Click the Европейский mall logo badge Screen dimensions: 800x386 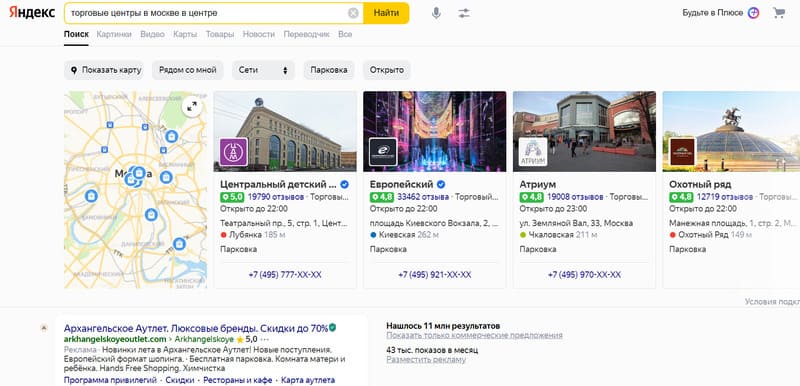click(x=383, y=152)
